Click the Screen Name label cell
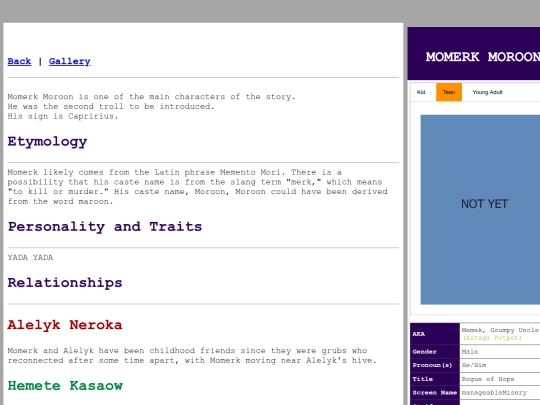The image size is (540, 405). coord(435,393)
